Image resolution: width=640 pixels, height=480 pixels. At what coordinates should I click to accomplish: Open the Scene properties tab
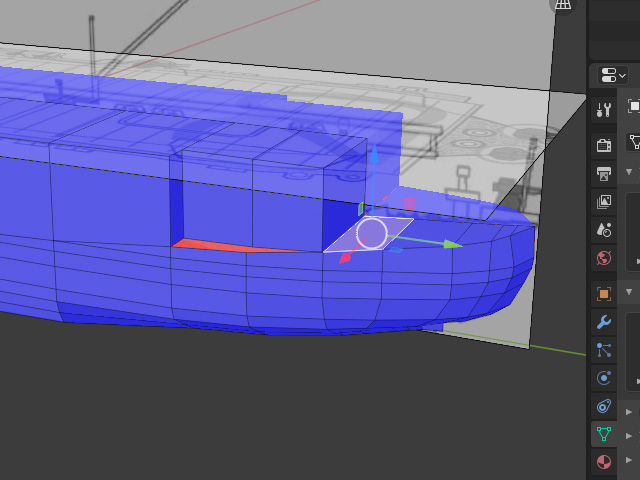[604, 230]
